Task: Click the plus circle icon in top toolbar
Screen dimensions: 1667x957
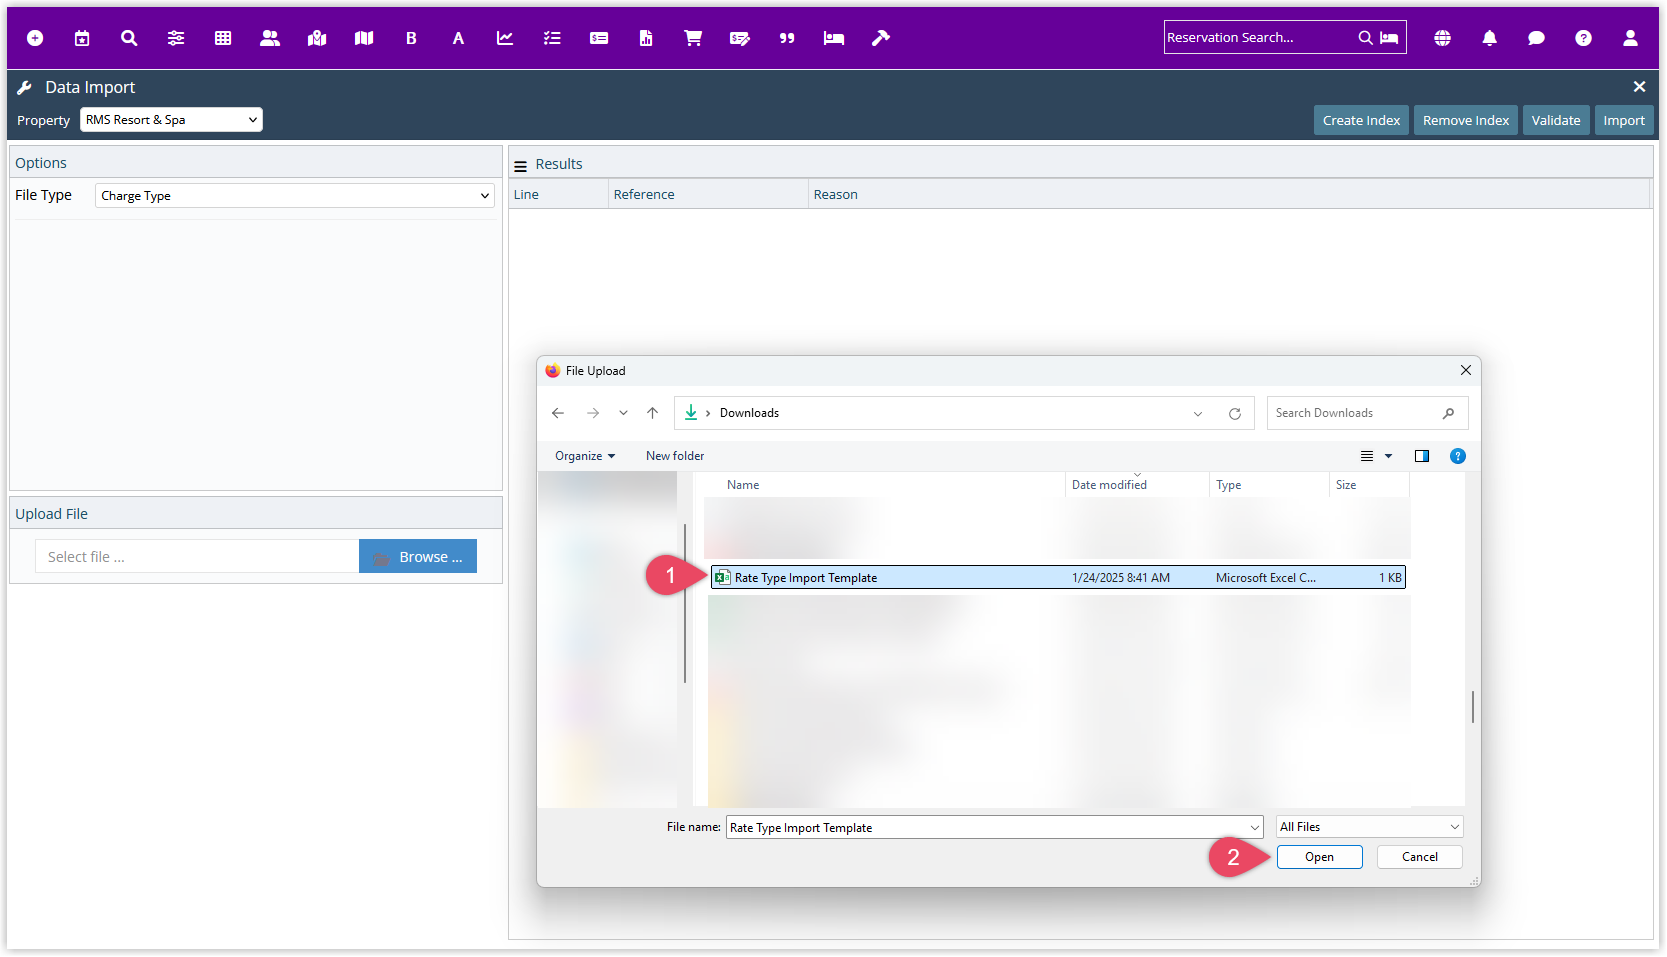Action: coord(35,38)
